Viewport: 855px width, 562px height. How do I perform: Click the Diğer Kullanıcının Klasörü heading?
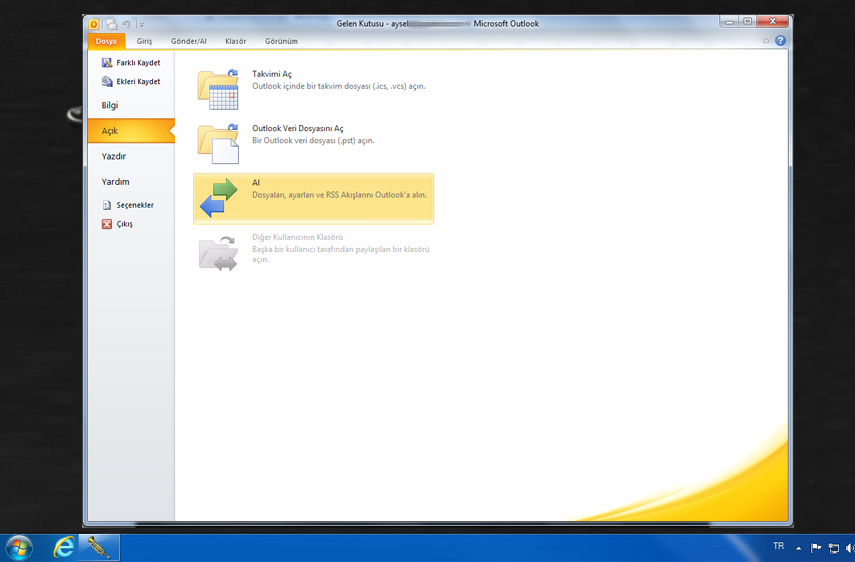coord(297,237)
